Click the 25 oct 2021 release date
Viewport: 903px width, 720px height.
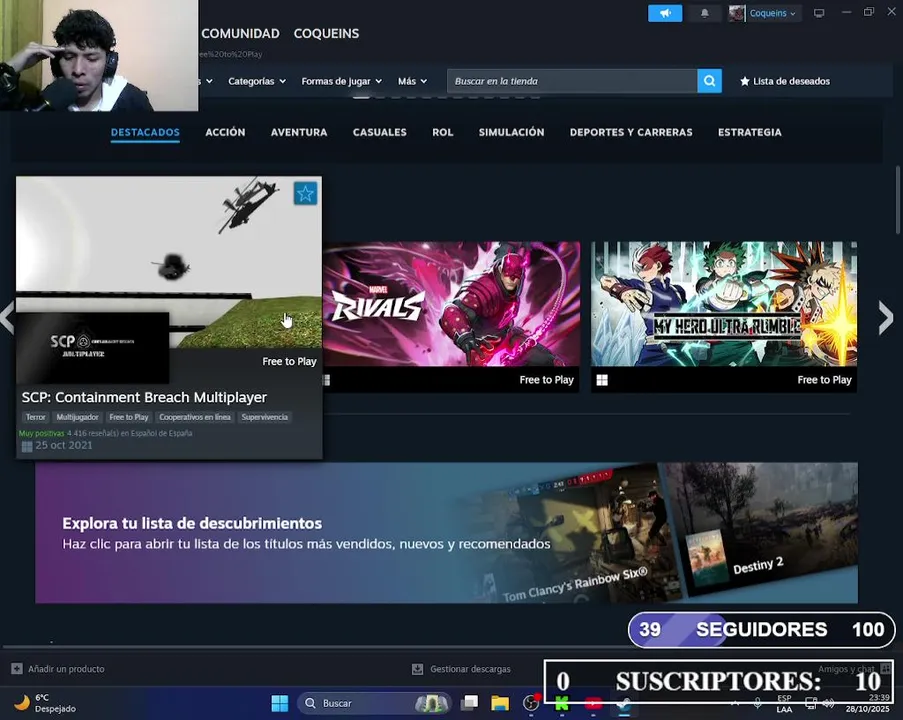pyautogui.click(x=63, y=445)
